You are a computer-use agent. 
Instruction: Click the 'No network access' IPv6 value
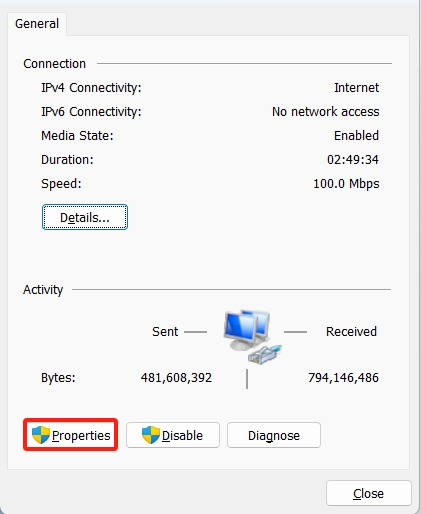point(325,112)
